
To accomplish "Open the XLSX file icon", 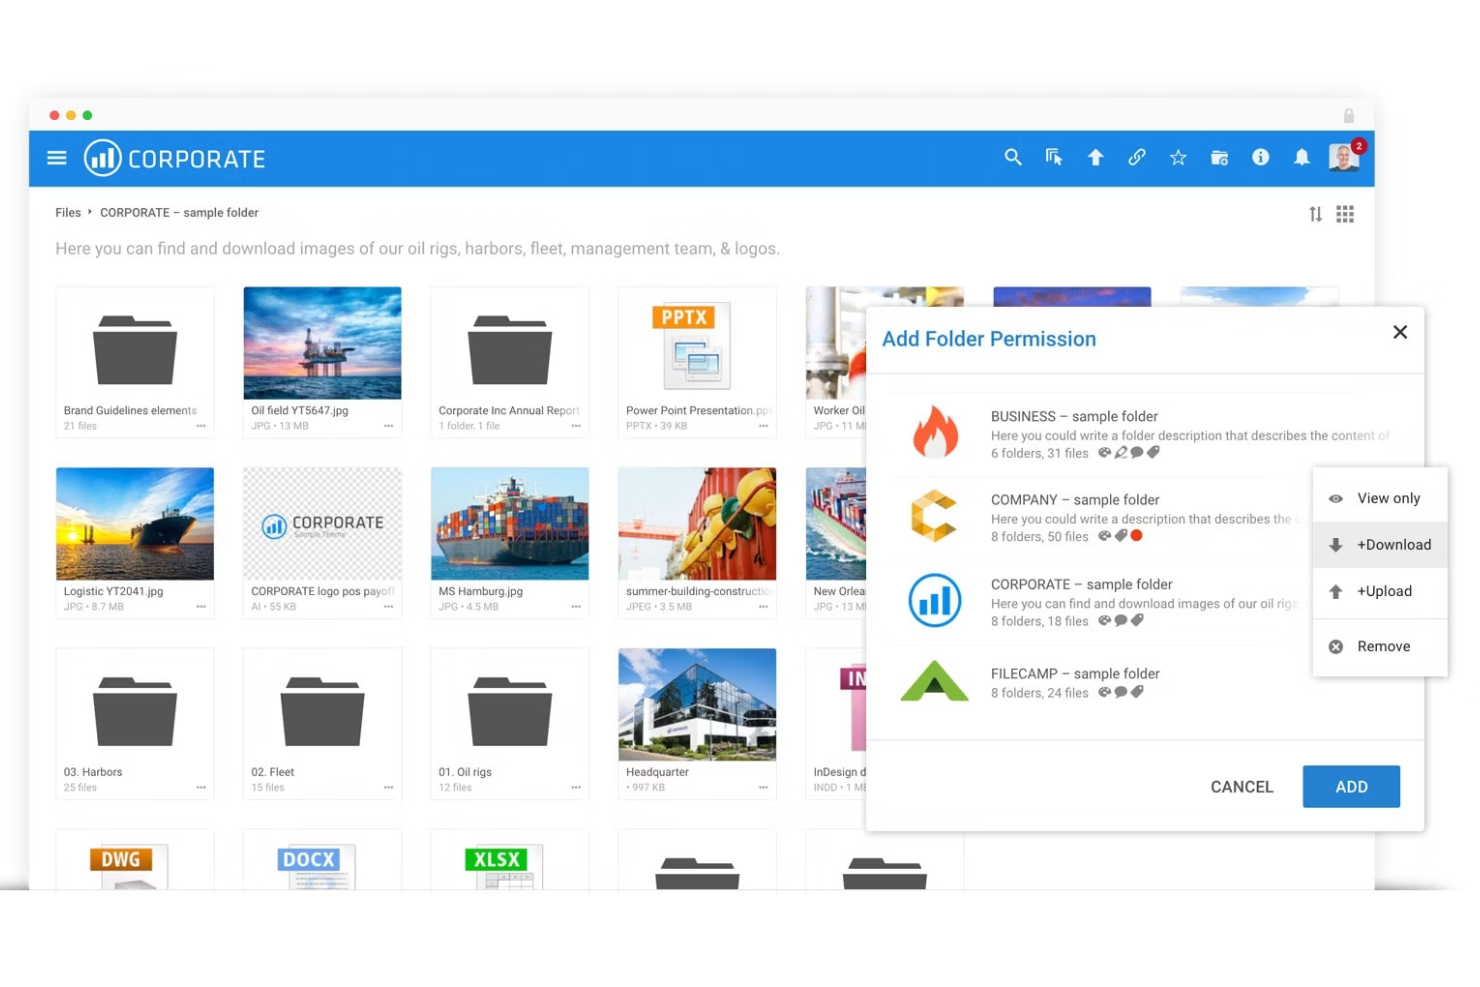I will point(503,866).
